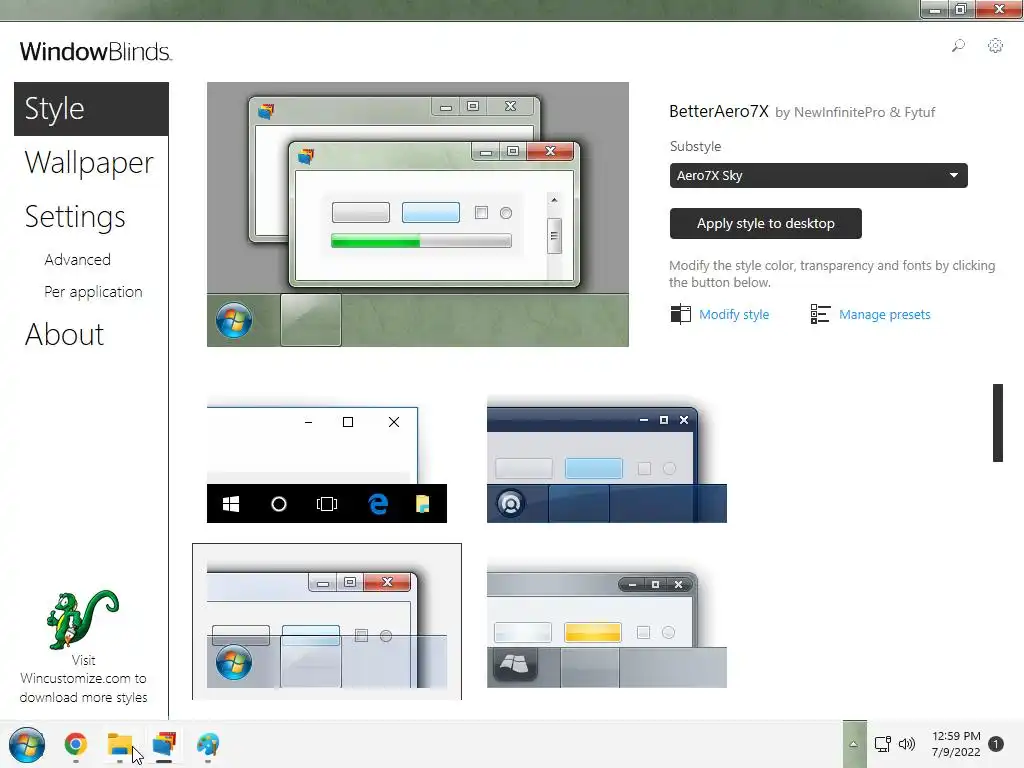
Task: Click the NewInfinitePro & Fytuf author text
Action: click(865, 112)
